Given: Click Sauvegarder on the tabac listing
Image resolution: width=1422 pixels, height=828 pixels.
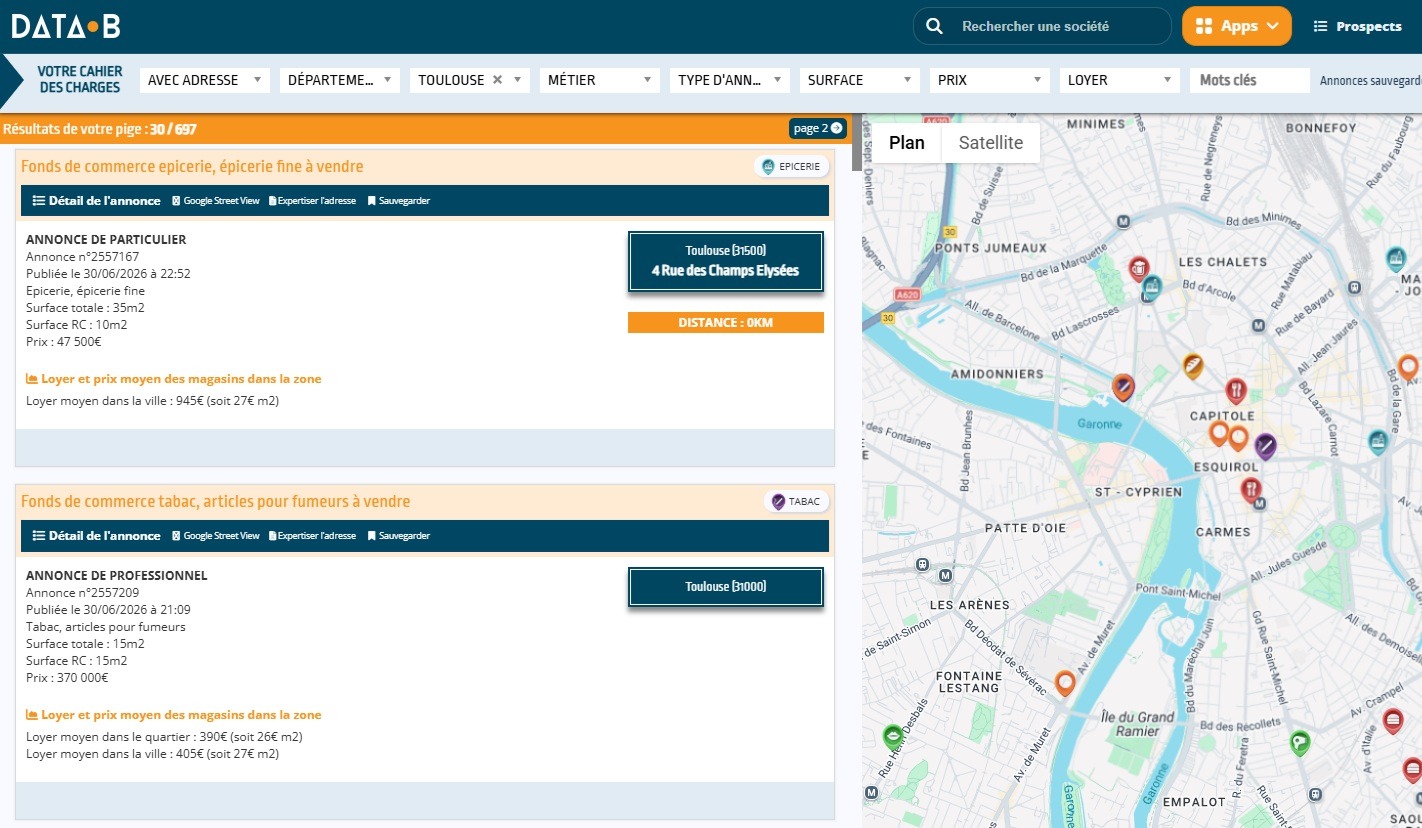Looking at the screenshot, I should point(399,536).
